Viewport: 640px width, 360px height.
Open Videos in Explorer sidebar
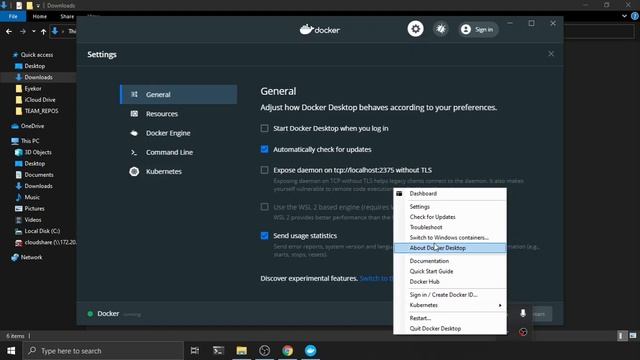point(33,220)
